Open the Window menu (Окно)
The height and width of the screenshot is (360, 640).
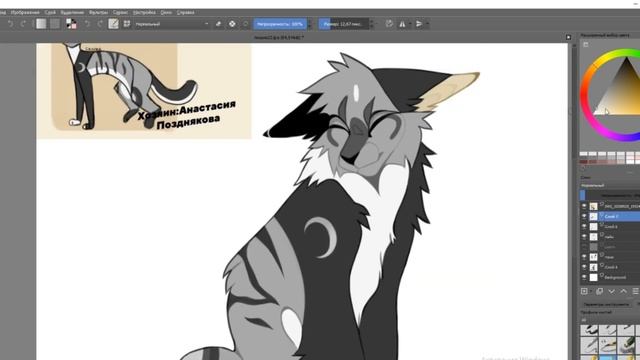[166, 13]
